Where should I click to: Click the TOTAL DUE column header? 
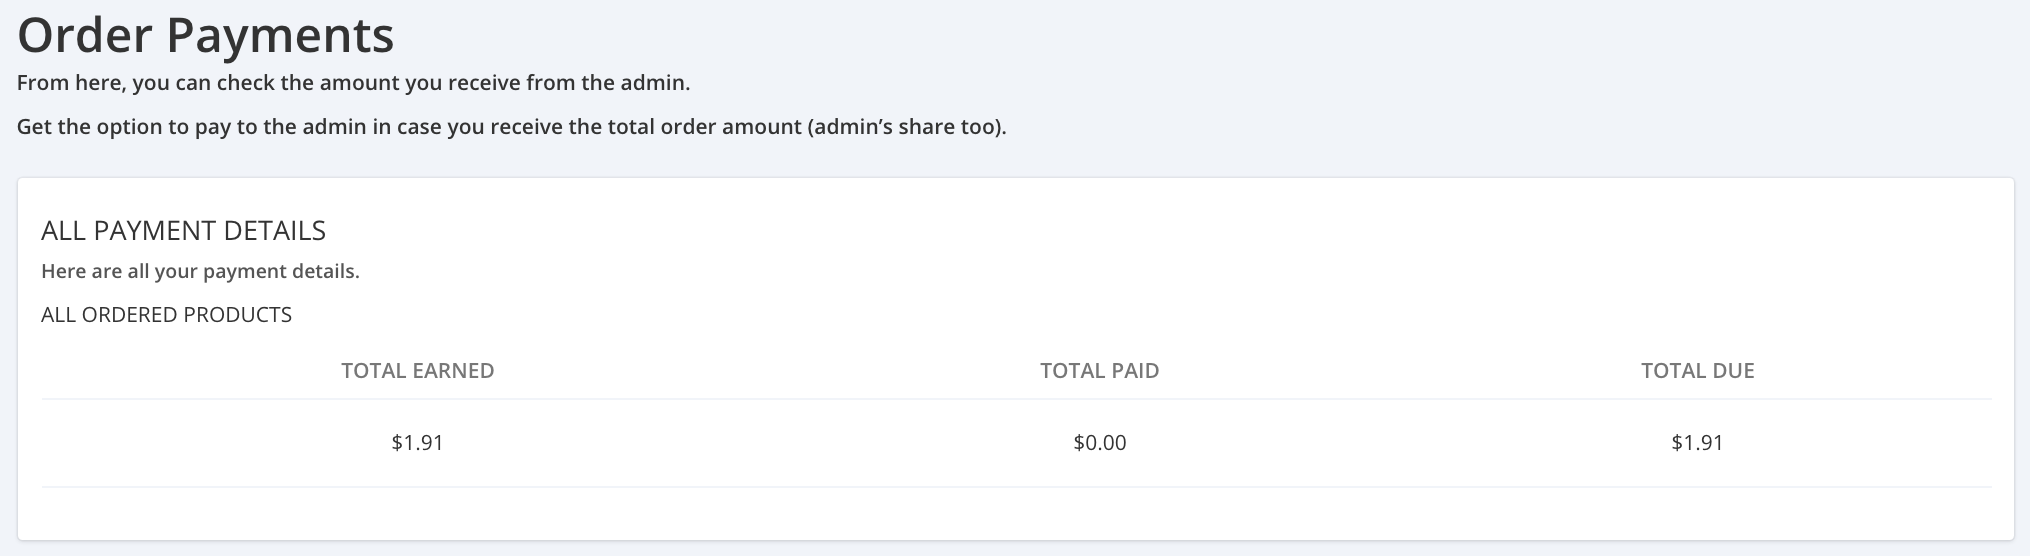click(1698, 371)
